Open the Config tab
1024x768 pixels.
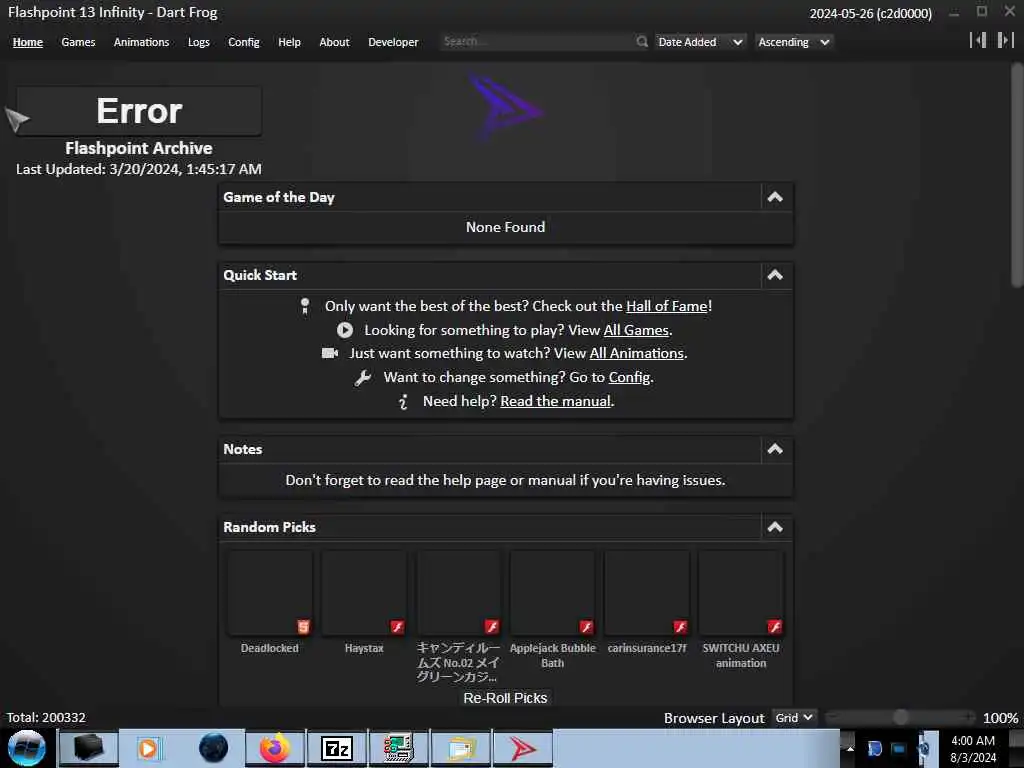coord(244,42)
